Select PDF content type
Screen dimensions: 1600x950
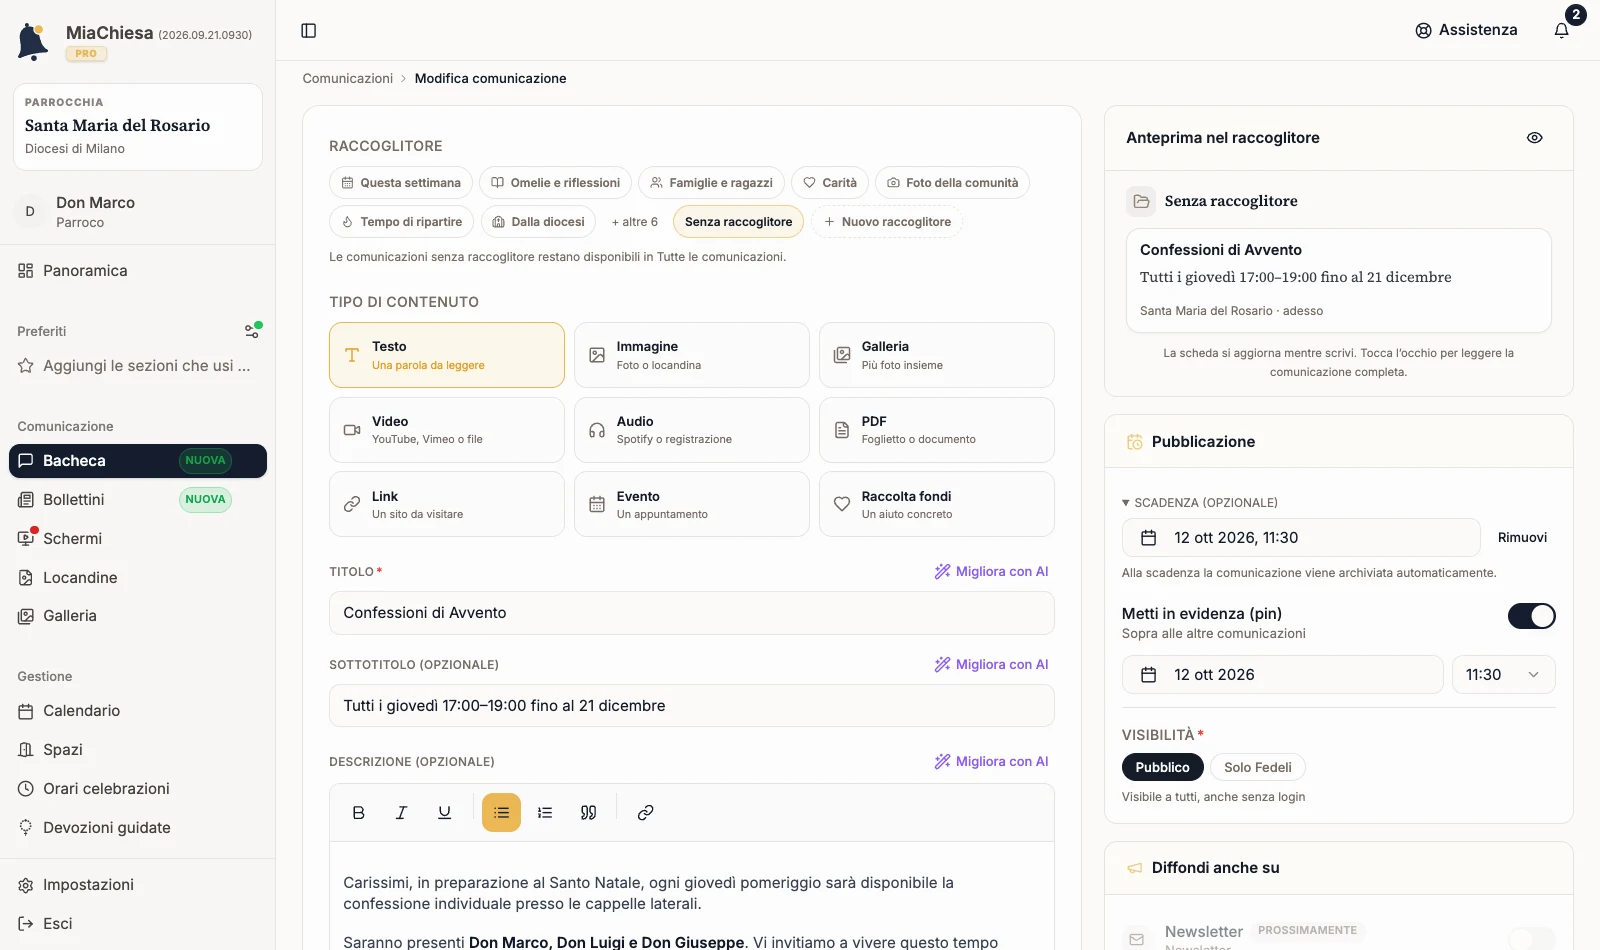pos(937,430)
